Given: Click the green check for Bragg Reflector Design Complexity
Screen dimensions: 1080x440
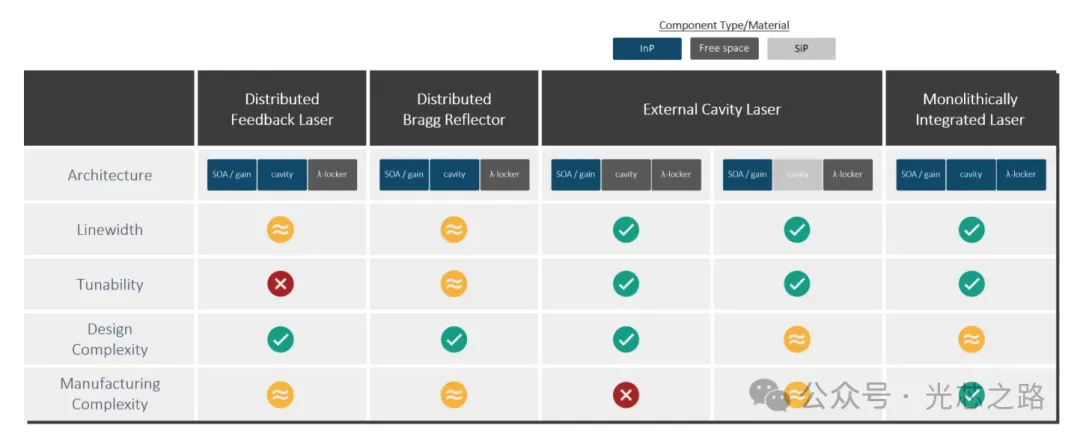Looking at the screenshot, I should tap(453, 339).
